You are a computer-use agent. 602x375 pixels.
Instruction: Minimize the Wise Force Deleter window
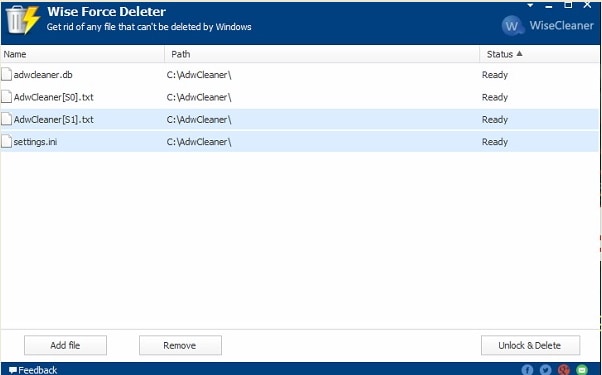[x=549, y=7]
